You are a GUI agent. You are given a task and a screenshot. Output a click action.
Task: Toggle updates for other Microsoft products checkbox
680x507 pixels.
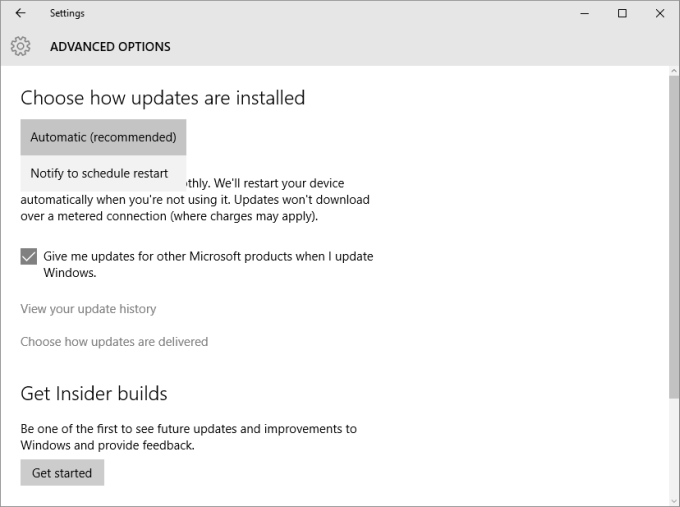[x=29, y=257]
